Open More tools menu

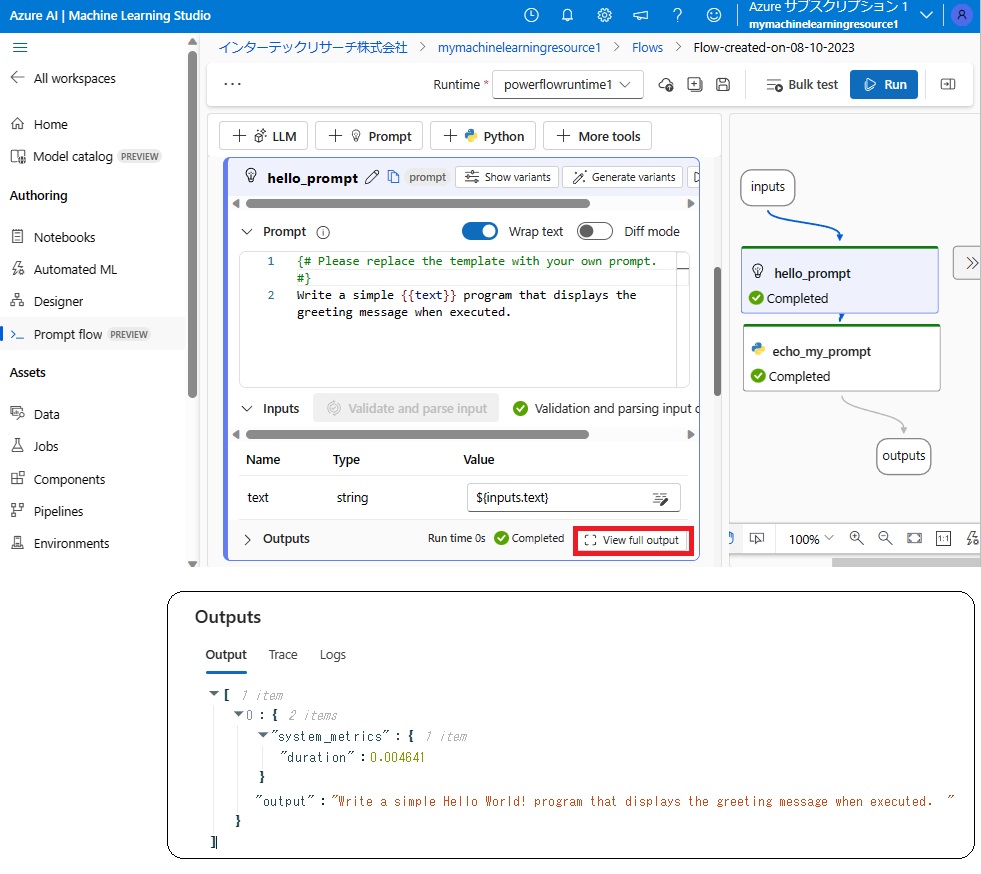click(597, 136)
